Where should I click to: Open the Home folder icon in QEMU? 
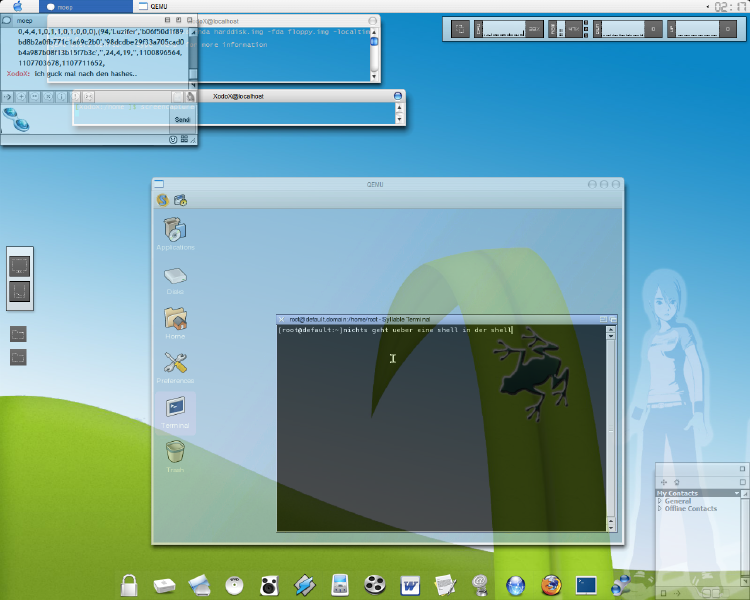tap(175, 323)
